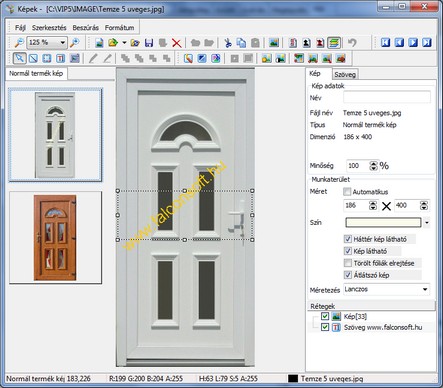Click the zoom in magnifier icon

point(75,43)
